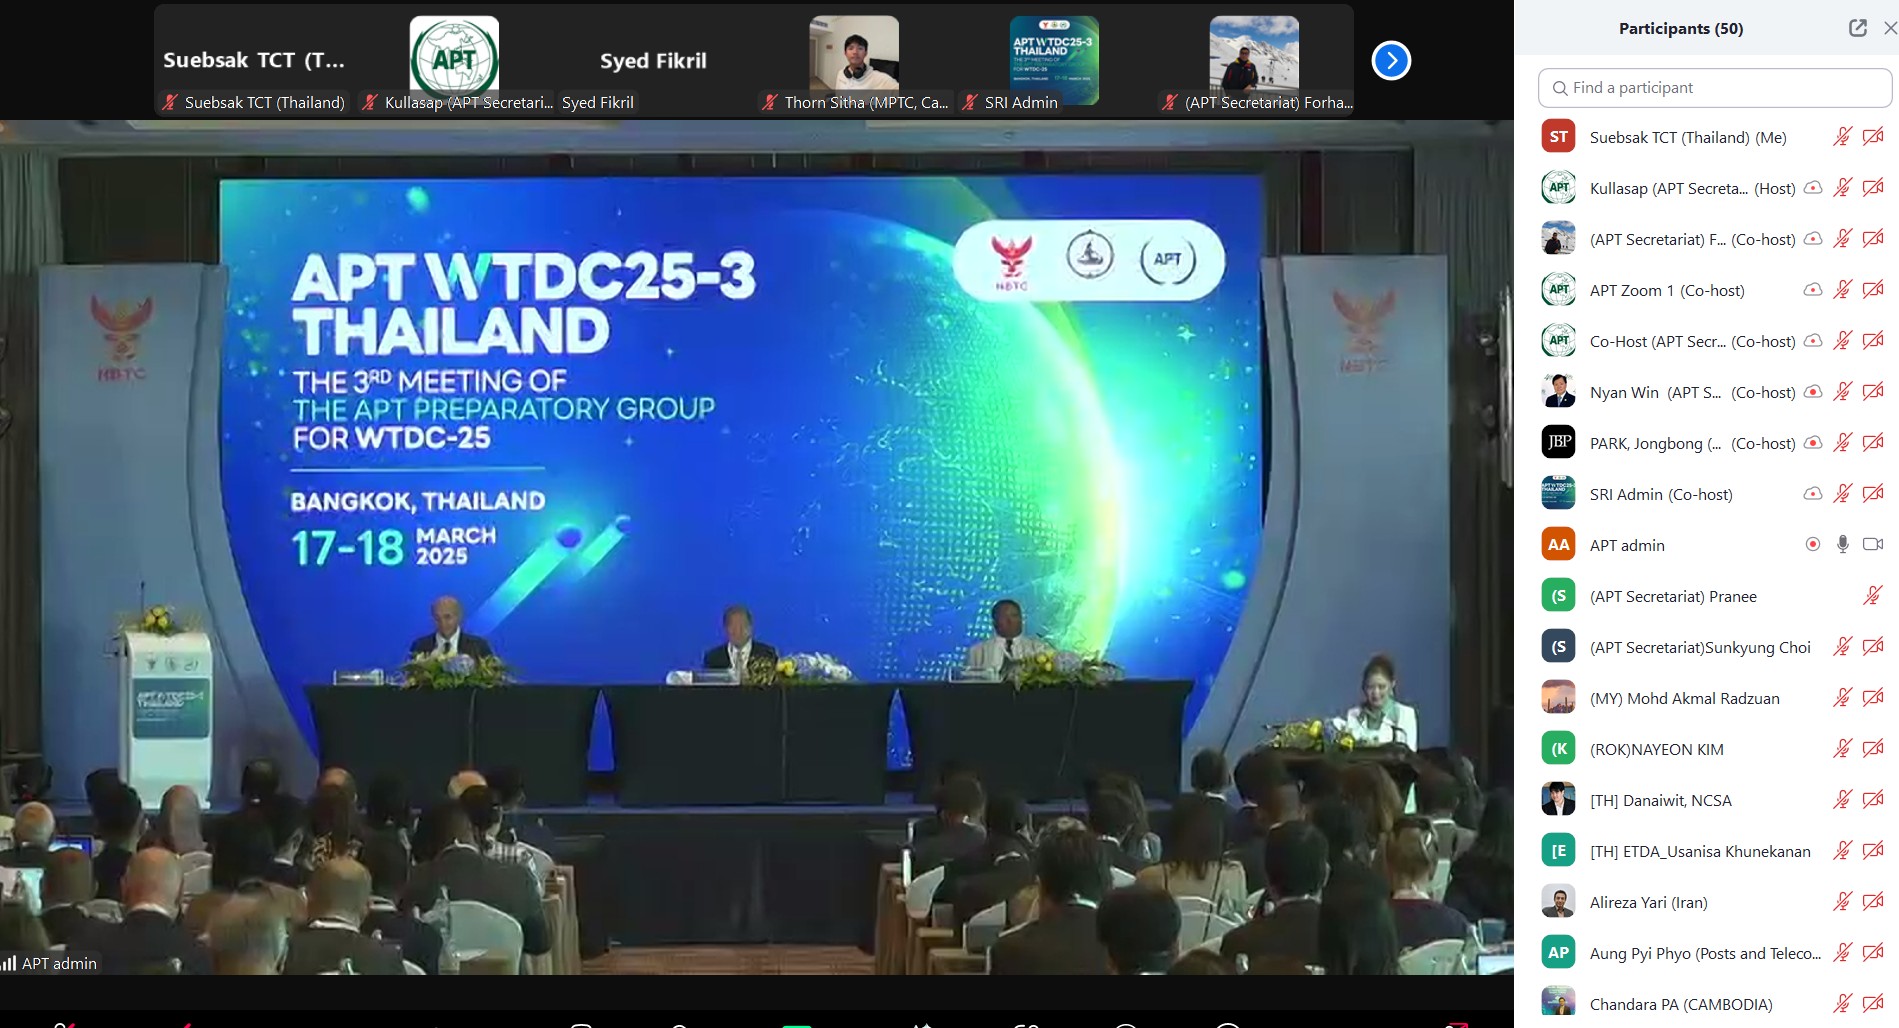The height and width of the screenshot is (1028, 1899).
Task: Select participant name Nyan Win (APT S...
Action: pyautogui.click(x=1656, y=392)
